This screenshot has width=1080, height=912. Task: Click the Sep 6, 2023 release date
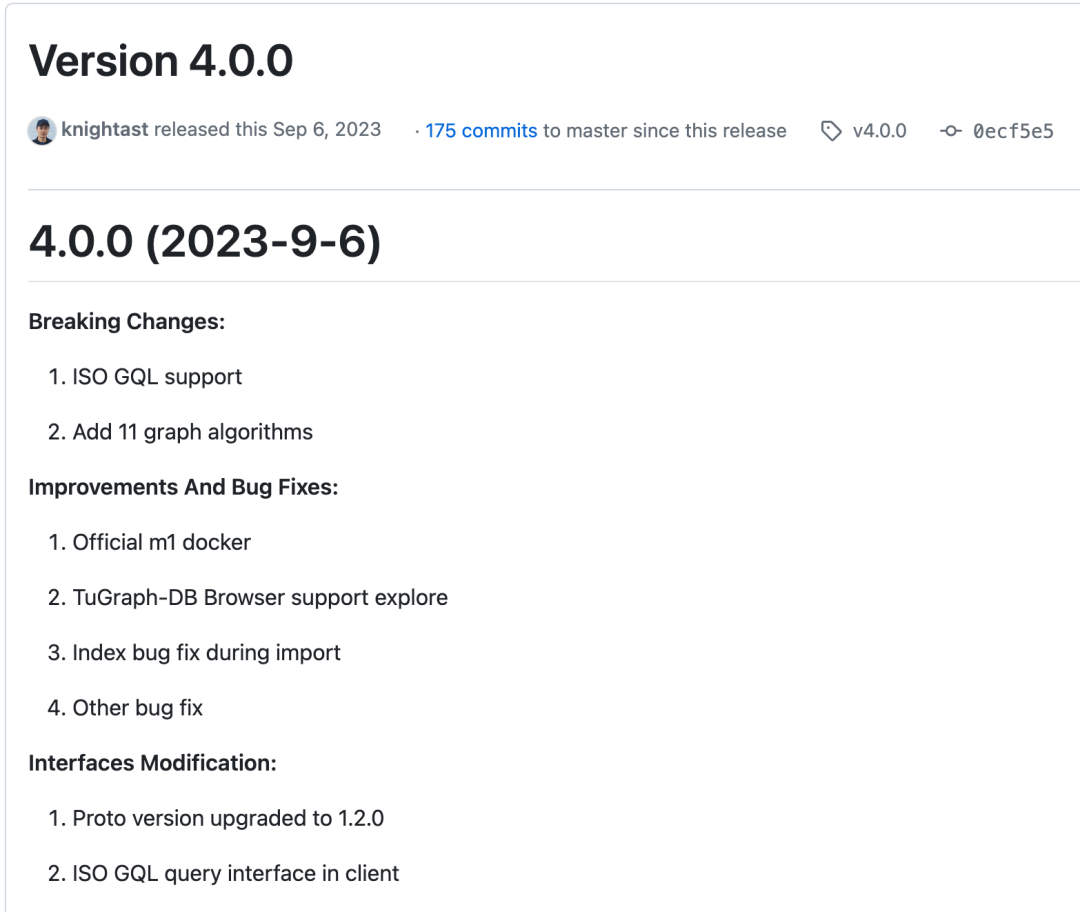pyautogui.click(x=326, y=129)
